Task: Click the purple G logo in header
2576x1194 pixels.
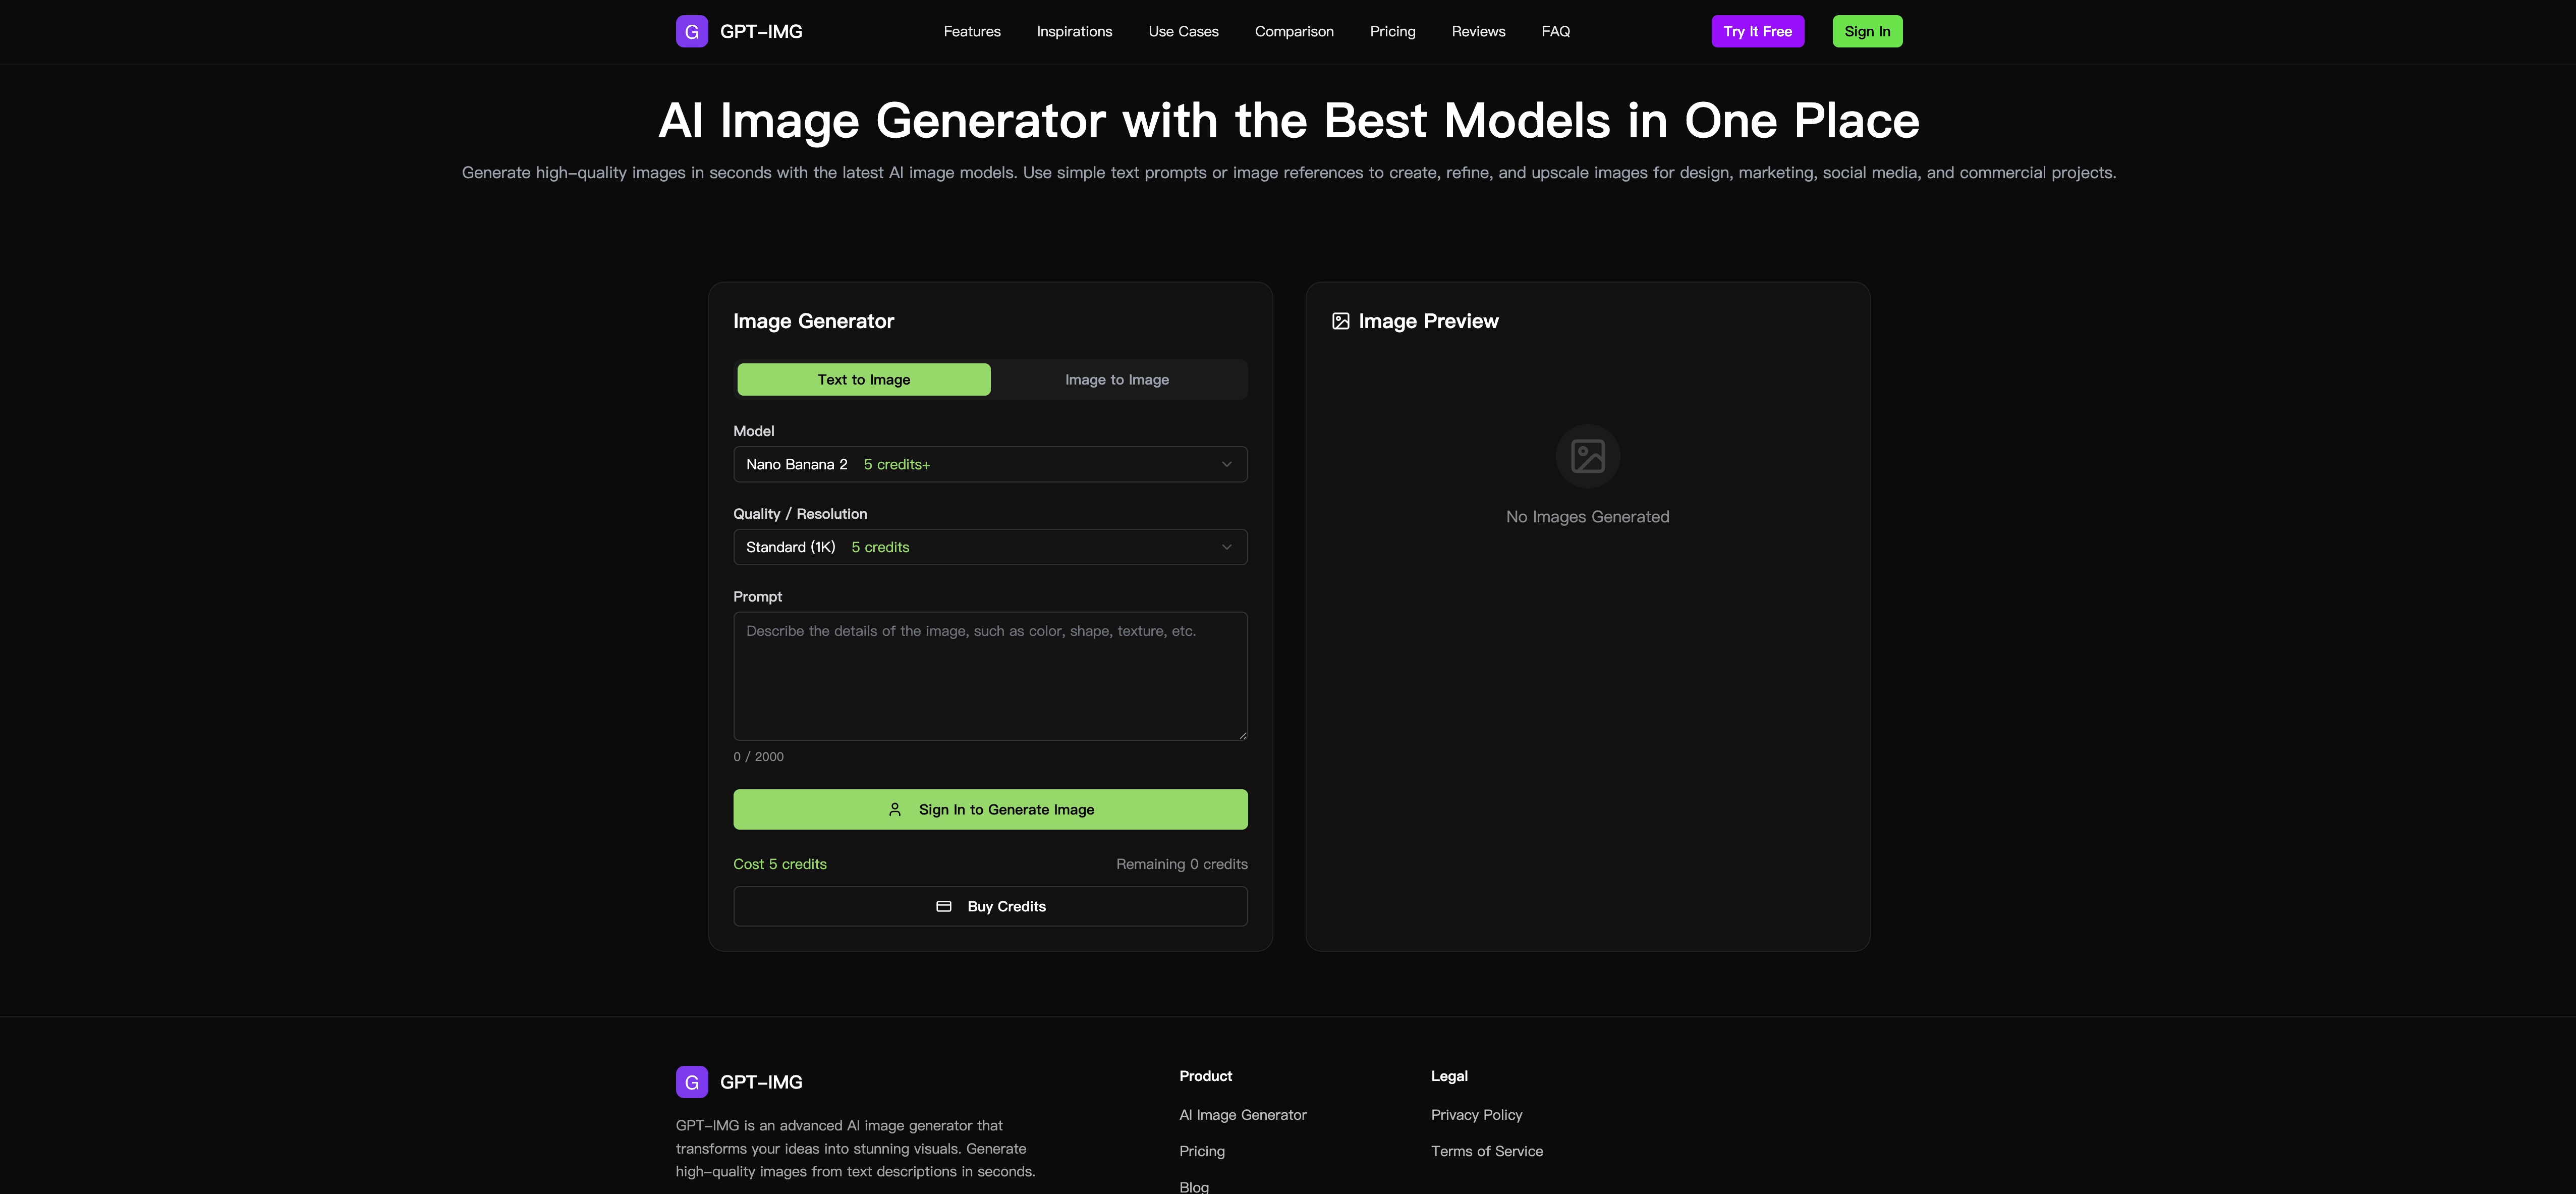Action: click(x=691, y=31)
